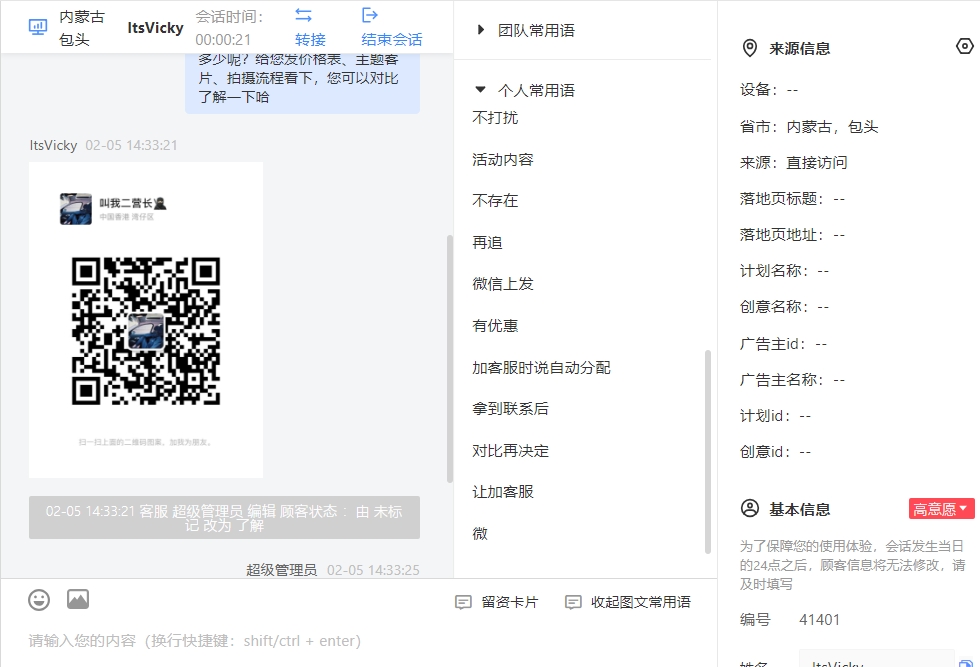
Task: Click the 计划id row
Action: click(775, 416)
